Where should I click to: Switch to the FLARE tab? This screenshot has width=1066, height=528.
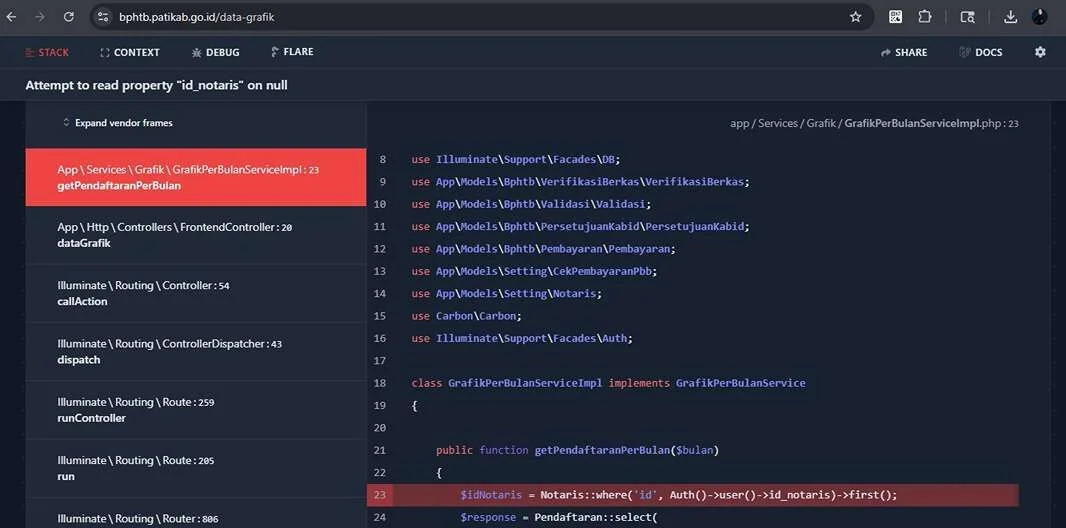click(292, 52)
